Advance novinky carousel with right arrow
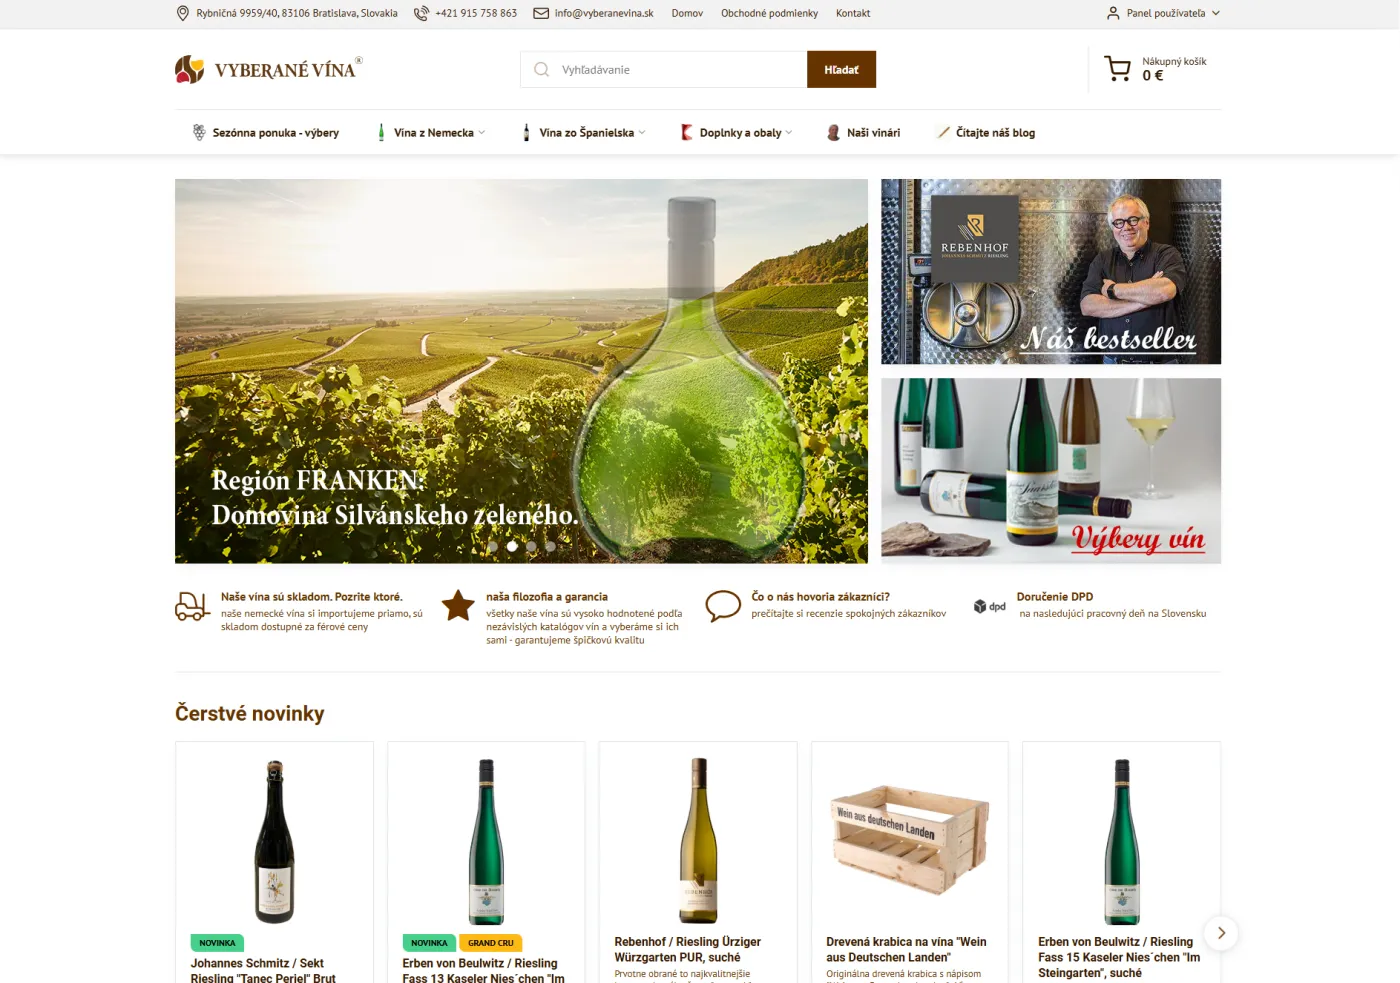This screenshot has width=1400, height=983. coord(1221,932)
